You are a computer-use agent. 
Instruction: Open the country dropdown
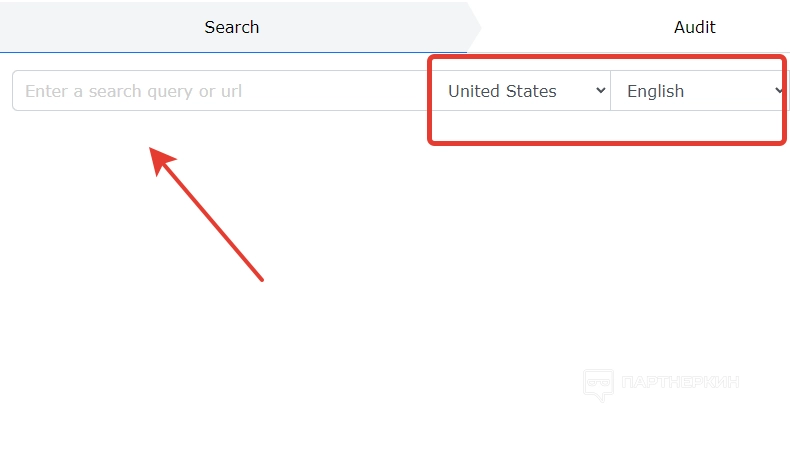point(523,91)
